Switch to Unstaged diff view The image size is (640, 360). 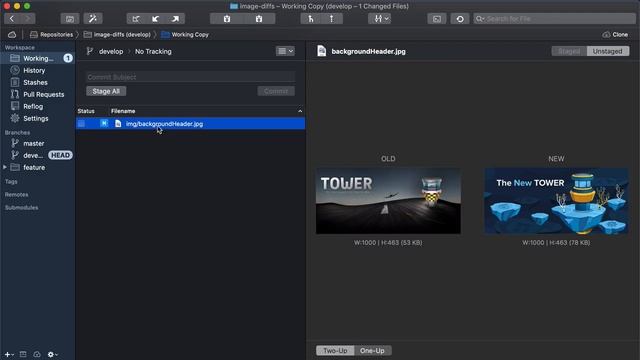[x=608, y=51]
